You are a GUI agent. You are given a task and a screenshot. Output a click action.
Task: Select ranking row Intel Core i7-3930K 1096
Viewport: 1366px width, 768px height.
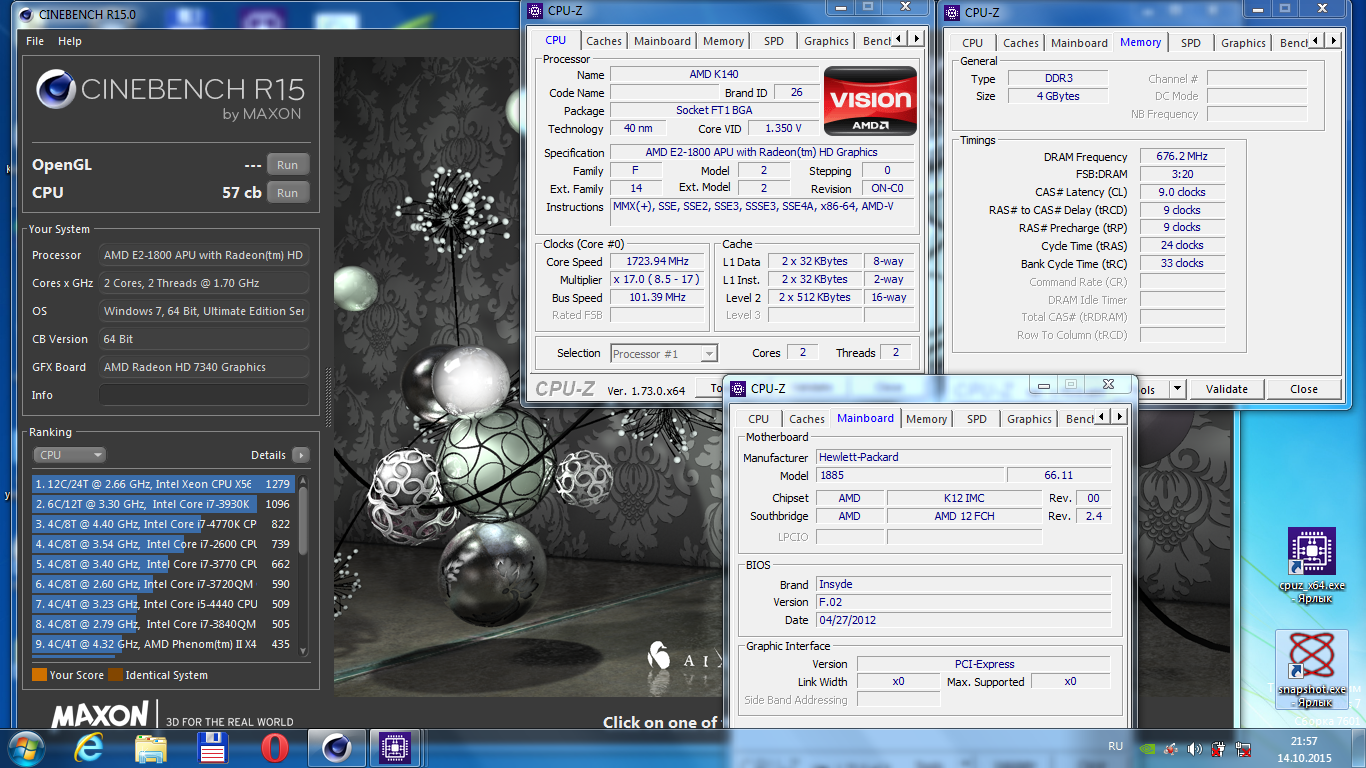pos(163,504)
